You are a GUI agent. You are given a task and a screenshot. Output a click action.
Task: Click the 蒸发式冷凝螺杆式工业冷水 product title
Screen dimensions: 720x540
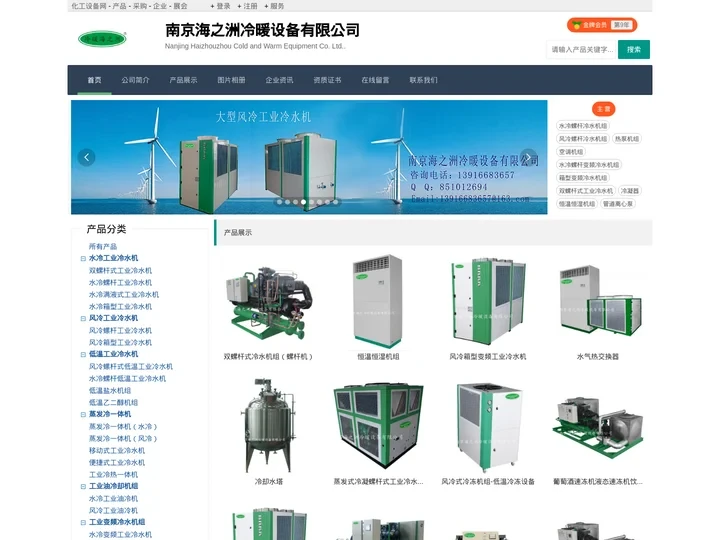(378, 482)
